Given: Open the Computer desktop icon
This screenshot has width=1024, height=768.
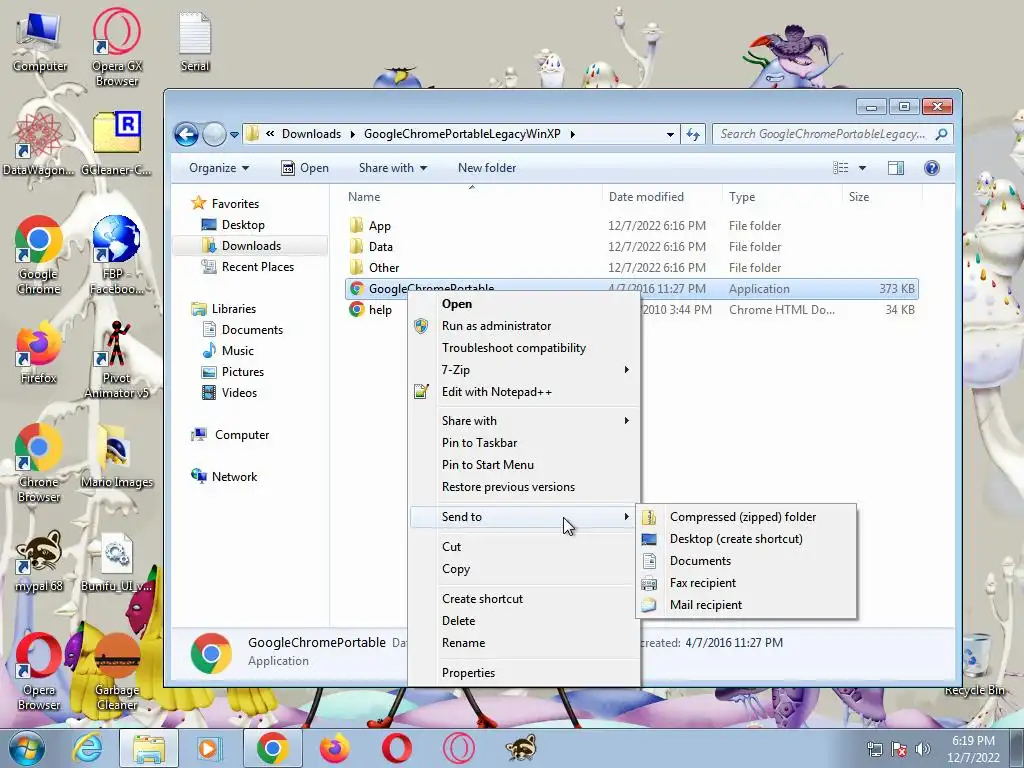Looking at the screenshot, I should [40, 40].
